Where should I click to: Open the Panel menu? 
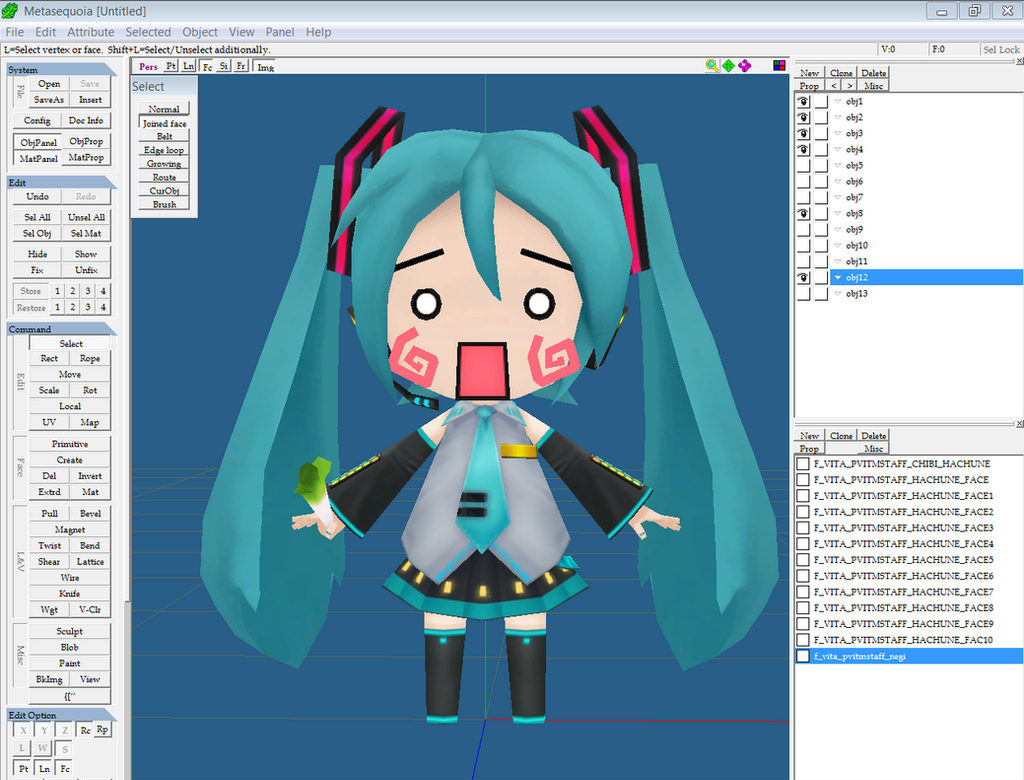click(x=280, y=32)
